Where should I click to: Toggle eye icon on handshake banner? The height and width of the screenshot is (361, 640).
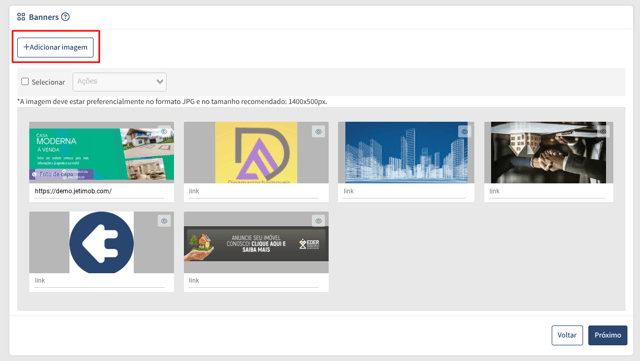point(603,131)
